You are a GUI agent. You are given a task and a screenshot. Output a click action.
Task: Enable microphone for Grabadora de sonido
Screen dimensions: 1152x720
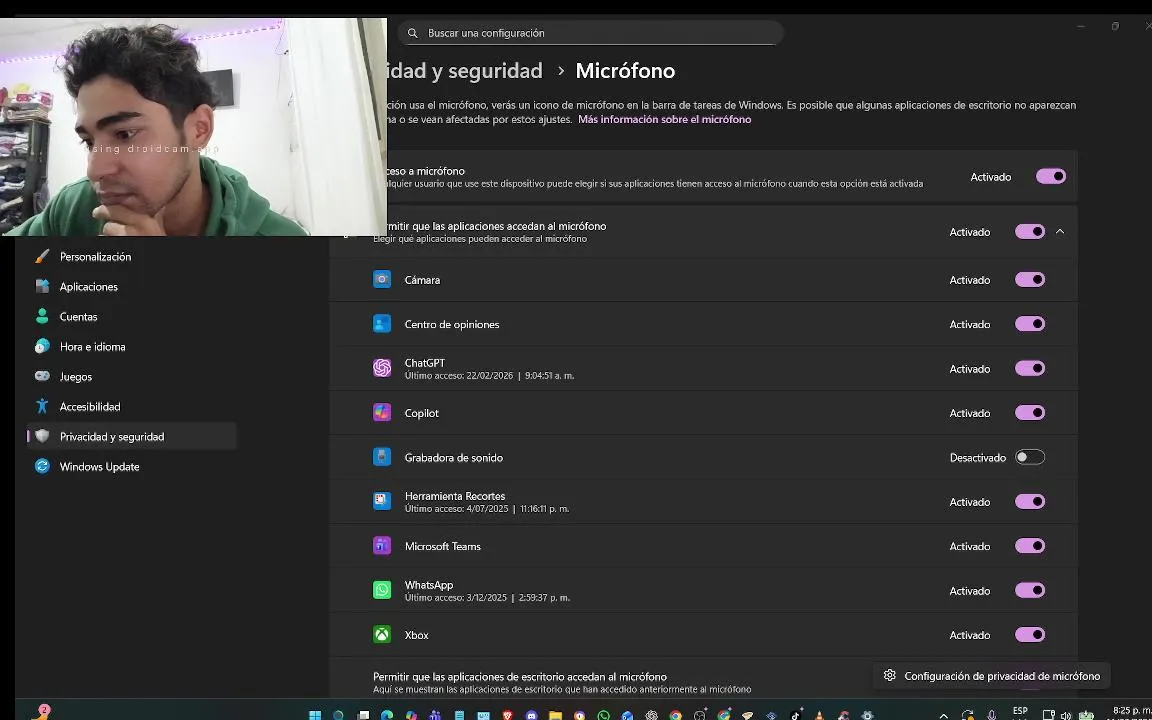(1029, 457)
